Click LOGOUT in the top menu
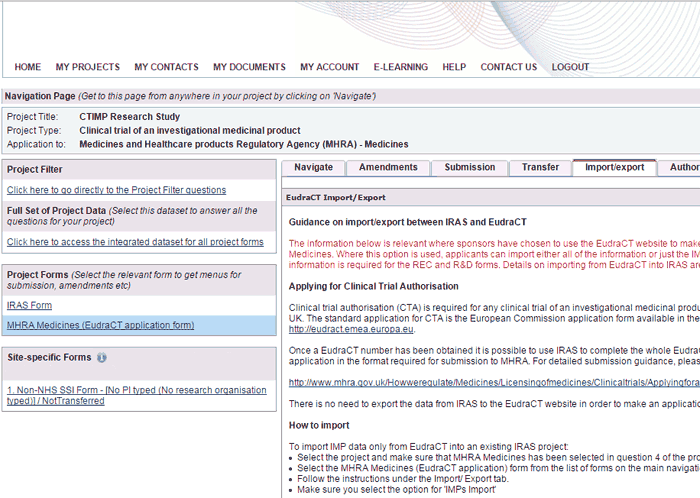Screen dimensions: 700x498 [x=571, y=67]
